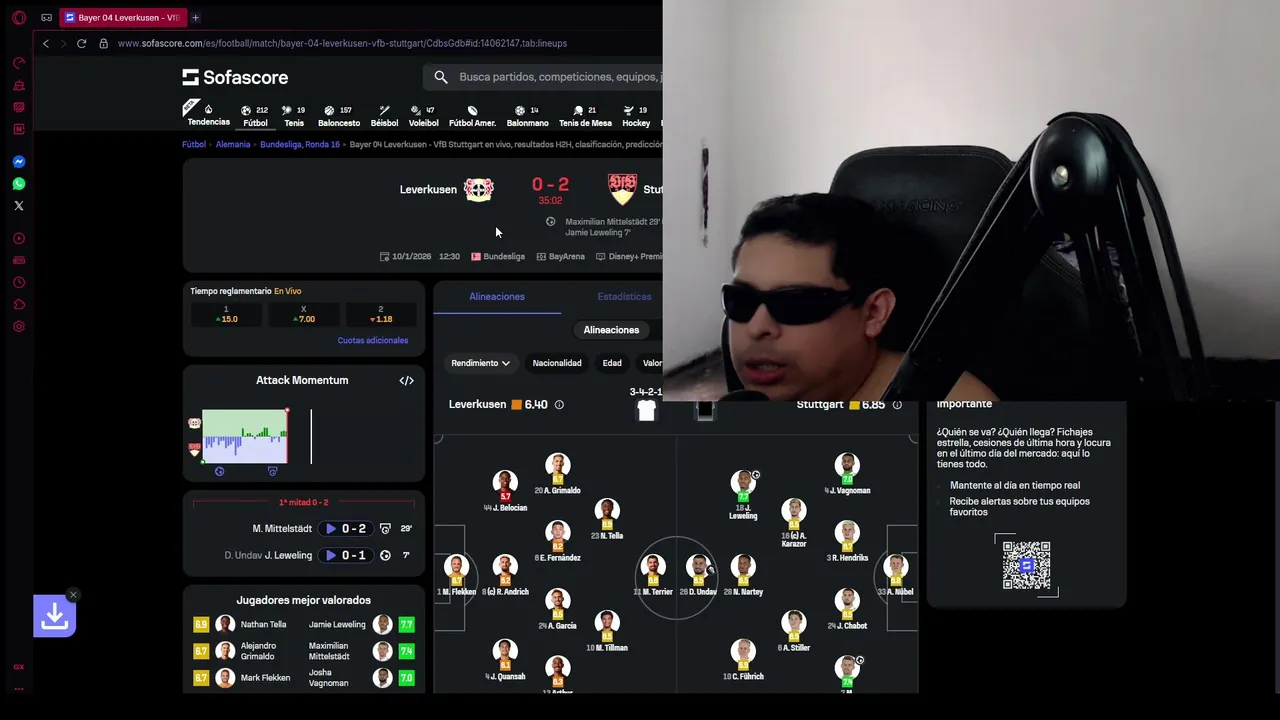Open X (Twitter) in the Opera sidebar
The image size is (1280, 720).
(x=18, y=205)
